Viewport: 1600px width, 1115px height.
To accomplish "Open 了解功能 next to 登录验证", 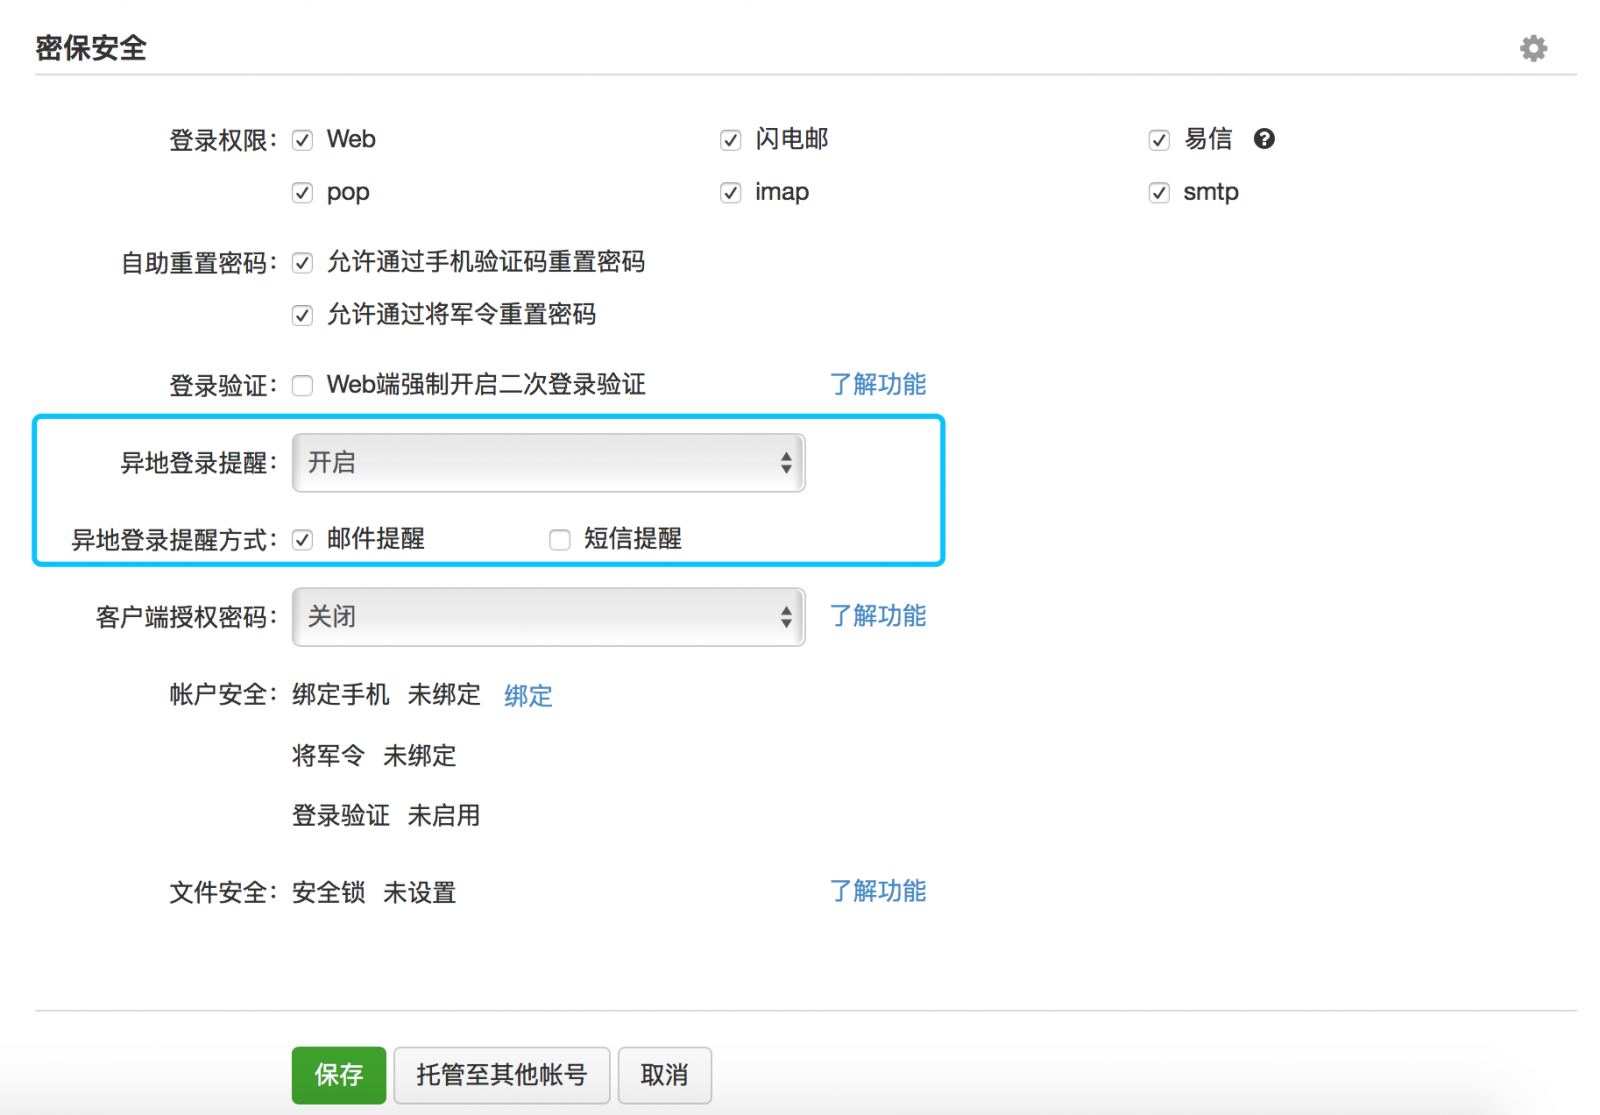I will (878, 384).
